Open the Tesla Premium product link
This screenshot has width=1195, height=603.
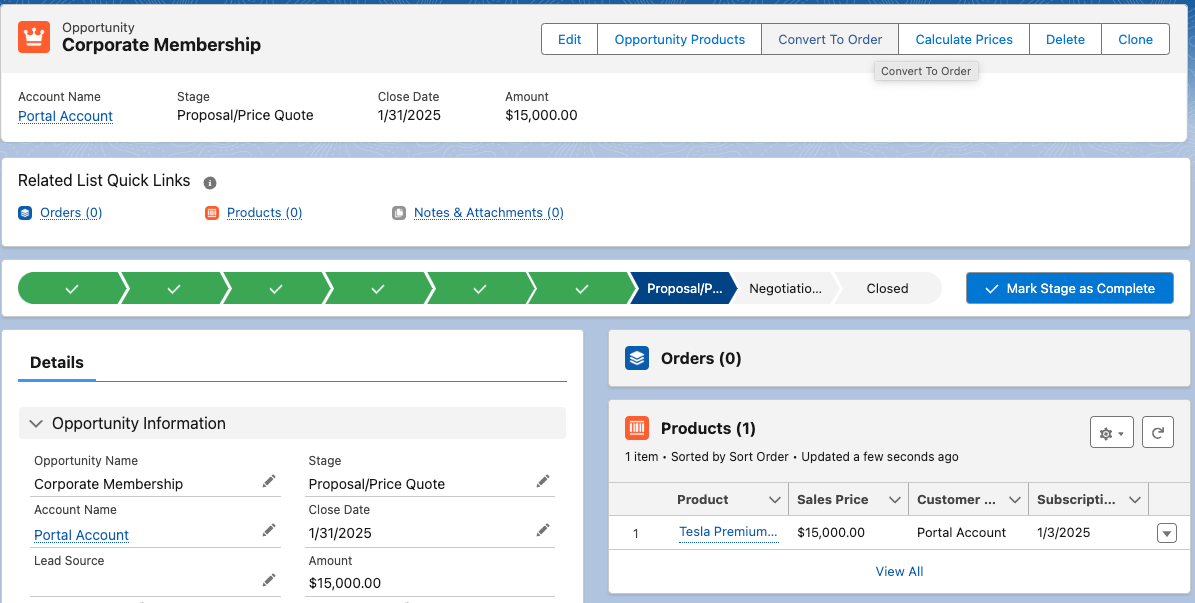point(729,532)
